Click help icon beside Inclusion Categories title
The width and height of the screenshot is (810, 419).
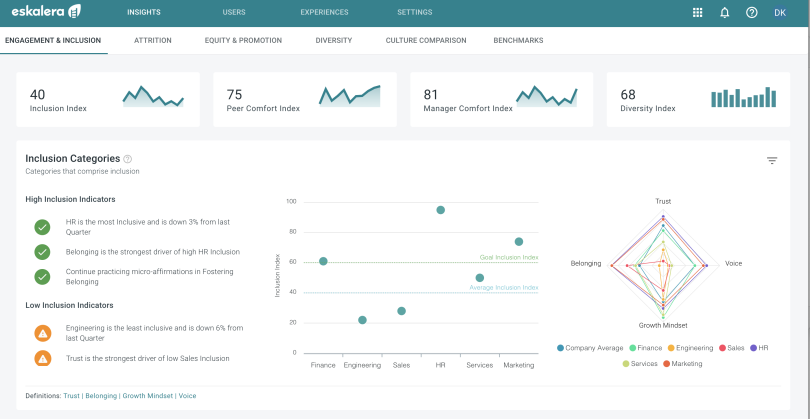tap(128, 159)
